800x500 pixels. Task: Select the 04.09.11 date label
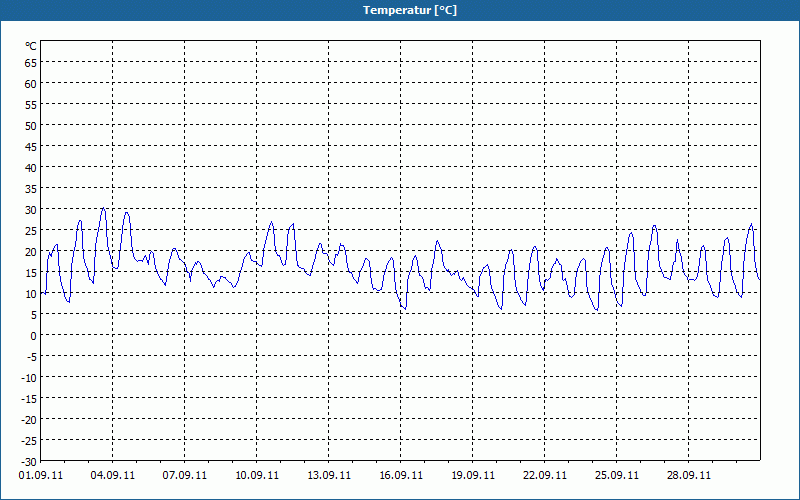click(x=113, y=475)
